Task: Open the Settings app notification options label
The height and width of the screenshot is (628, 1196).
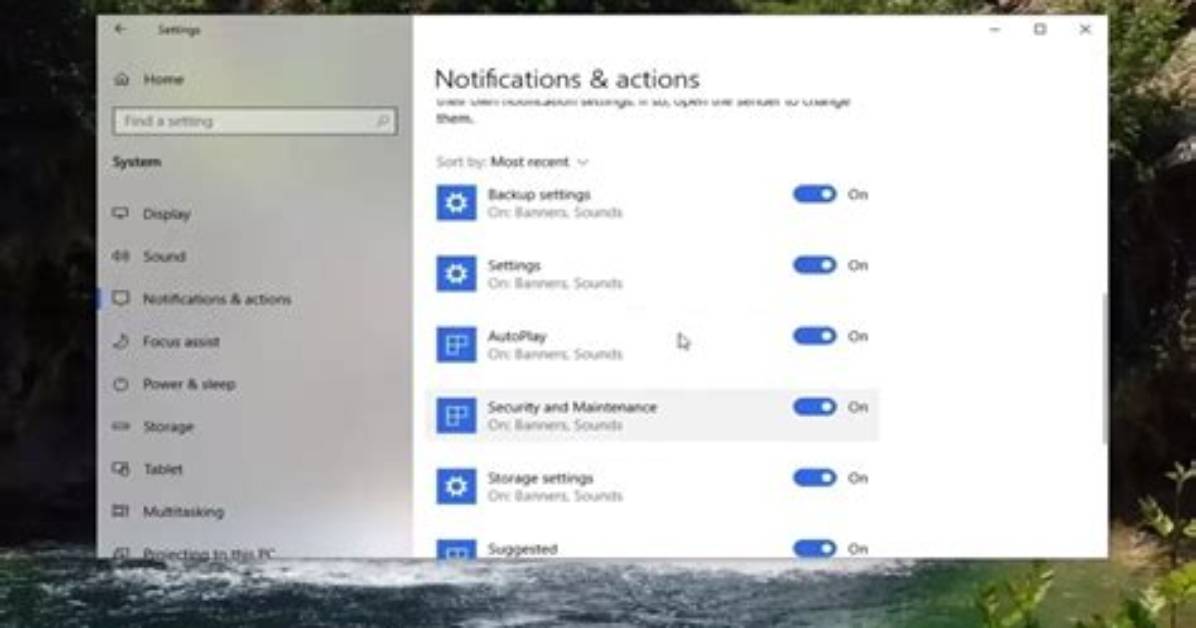Action: pyautogui.click(x=513, y=266)
